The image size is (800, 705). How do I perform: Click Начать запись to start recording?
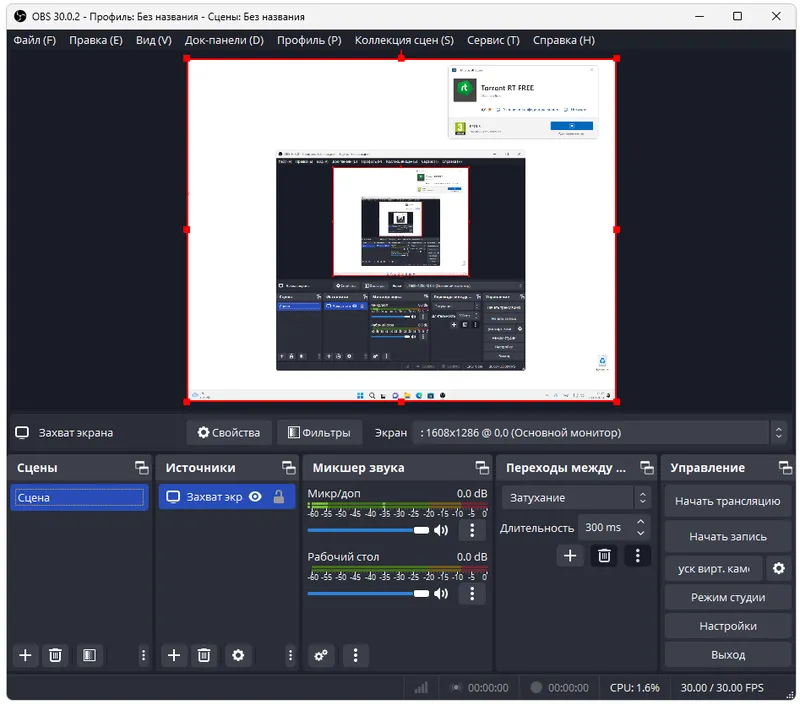(x=728, y=536)
